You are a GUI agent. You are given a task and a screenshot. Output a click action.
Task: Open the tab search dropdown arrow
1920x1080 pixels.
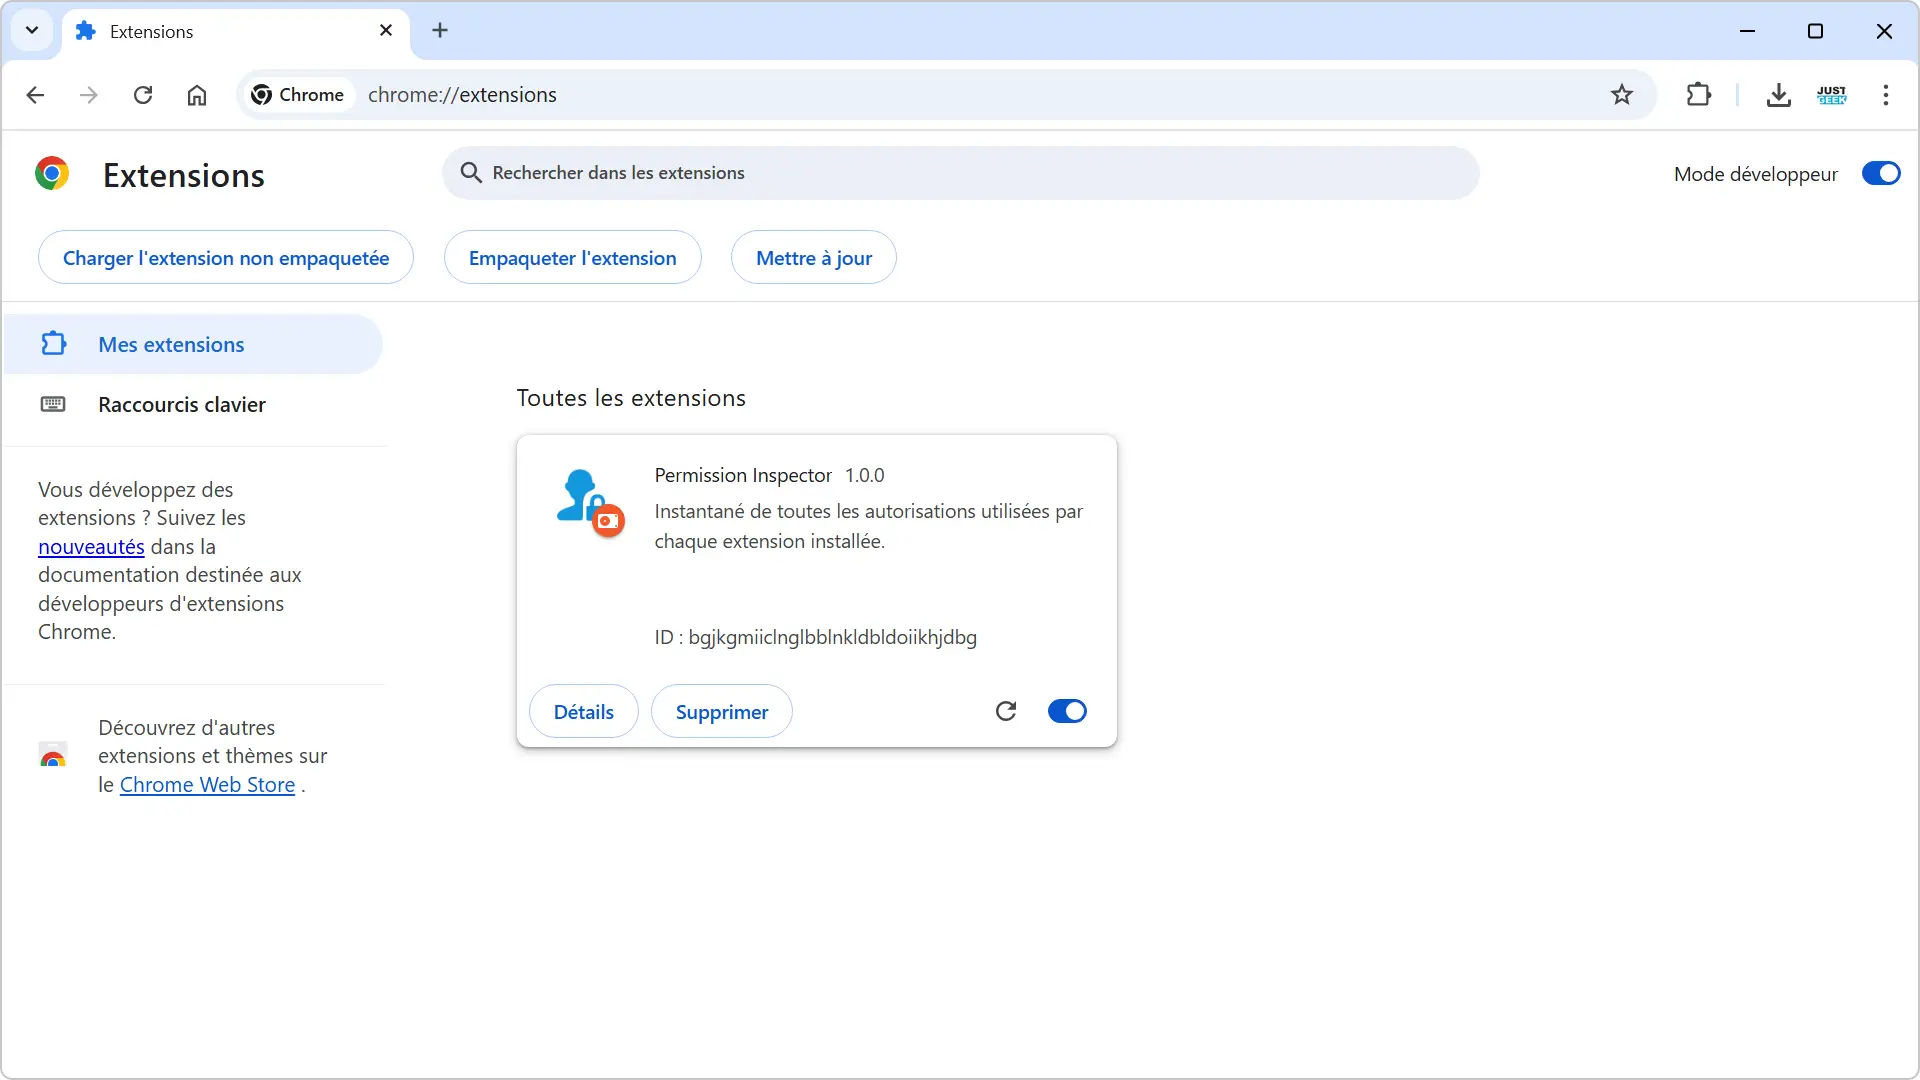click(32, 30)
